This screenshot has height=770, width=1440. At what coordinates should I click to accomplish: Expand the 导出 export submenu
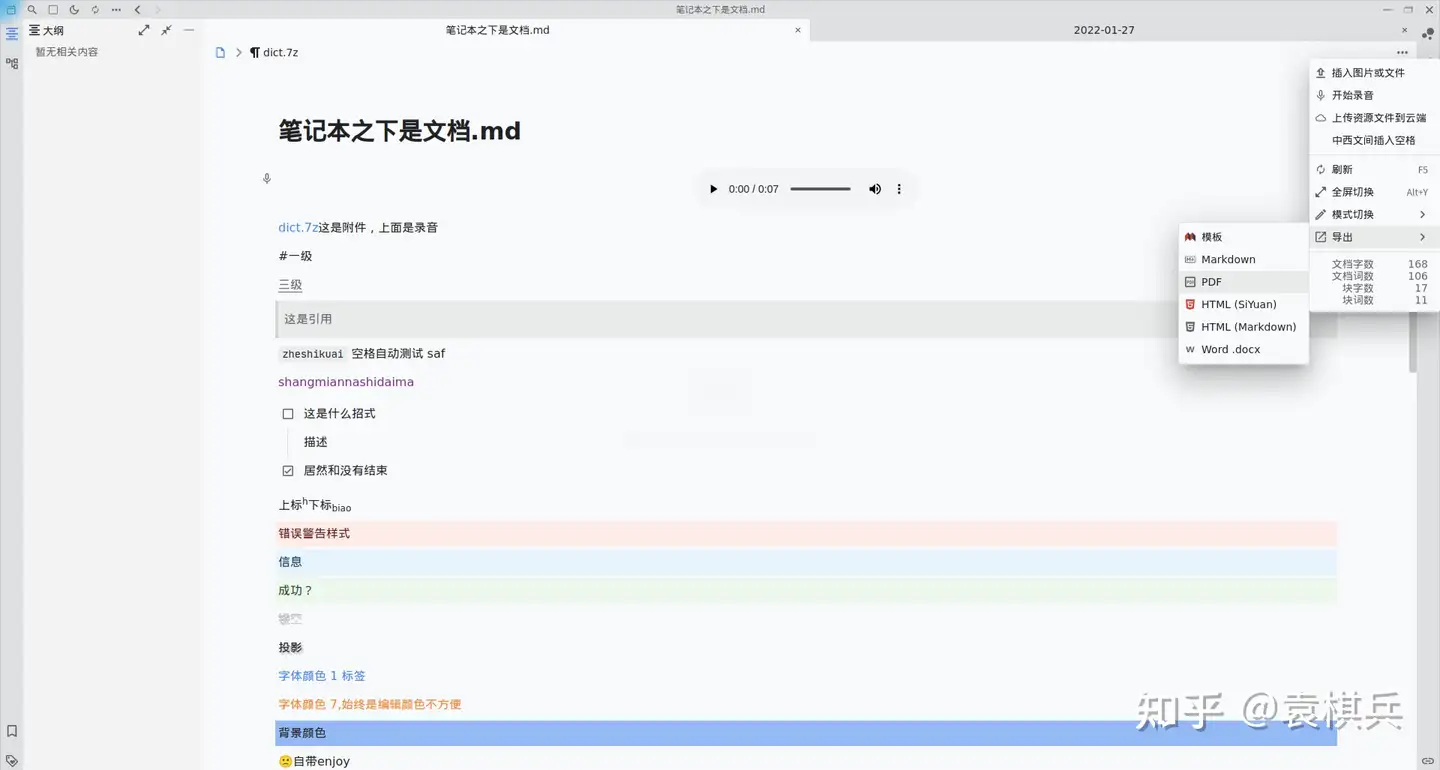click(x=1374, y=237)
